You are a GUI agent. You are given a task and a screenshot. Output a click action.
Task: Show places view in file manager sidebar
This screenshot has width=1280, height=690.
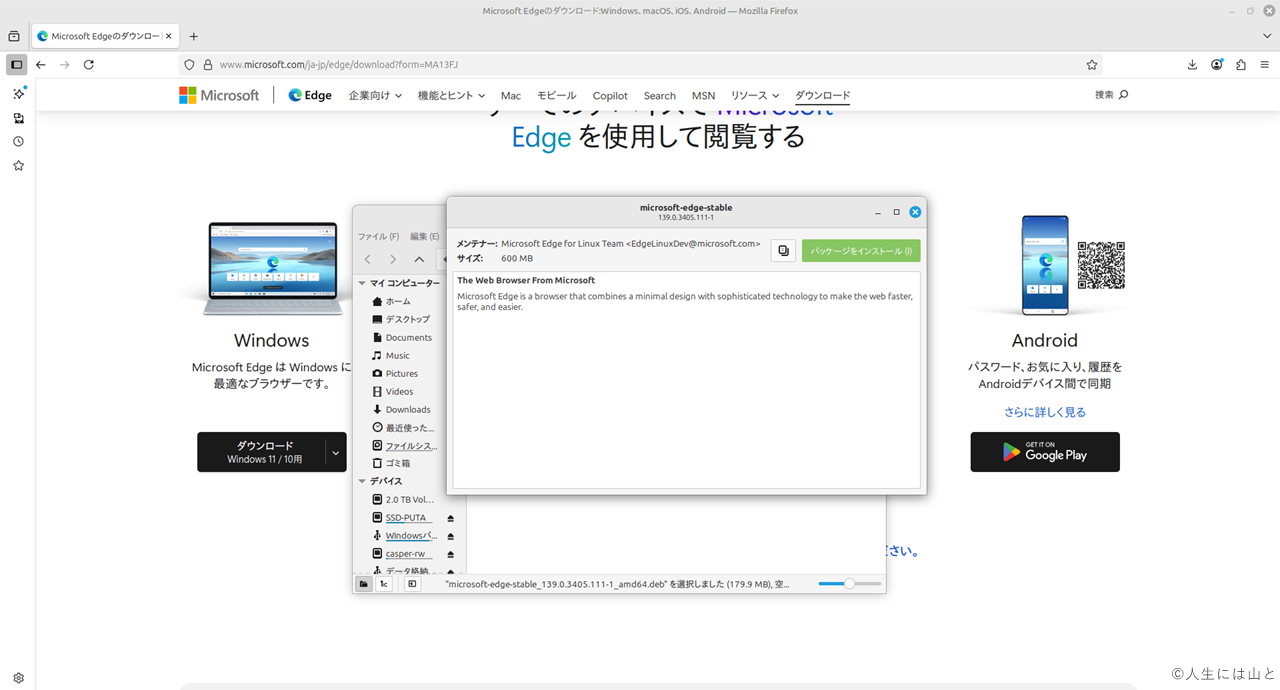pos(364,584)
